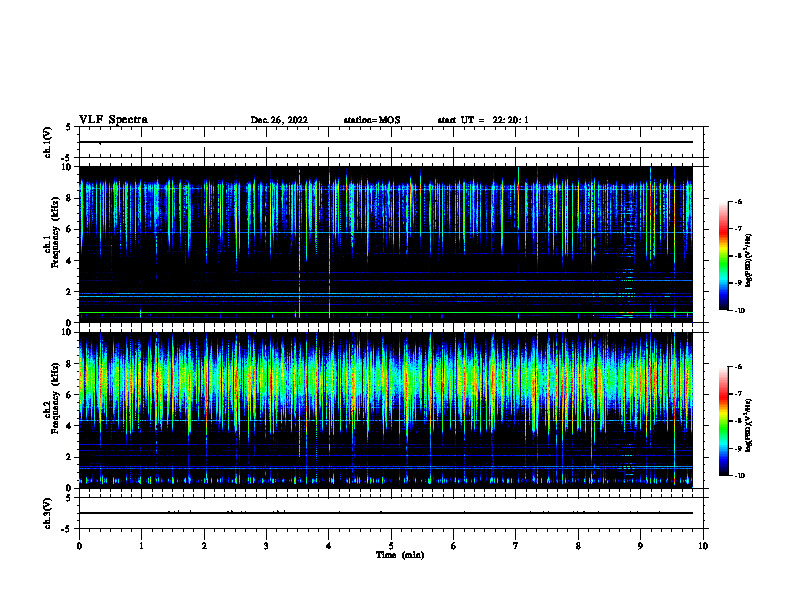Click time axis tick label "4"

[x=329, y=546]
